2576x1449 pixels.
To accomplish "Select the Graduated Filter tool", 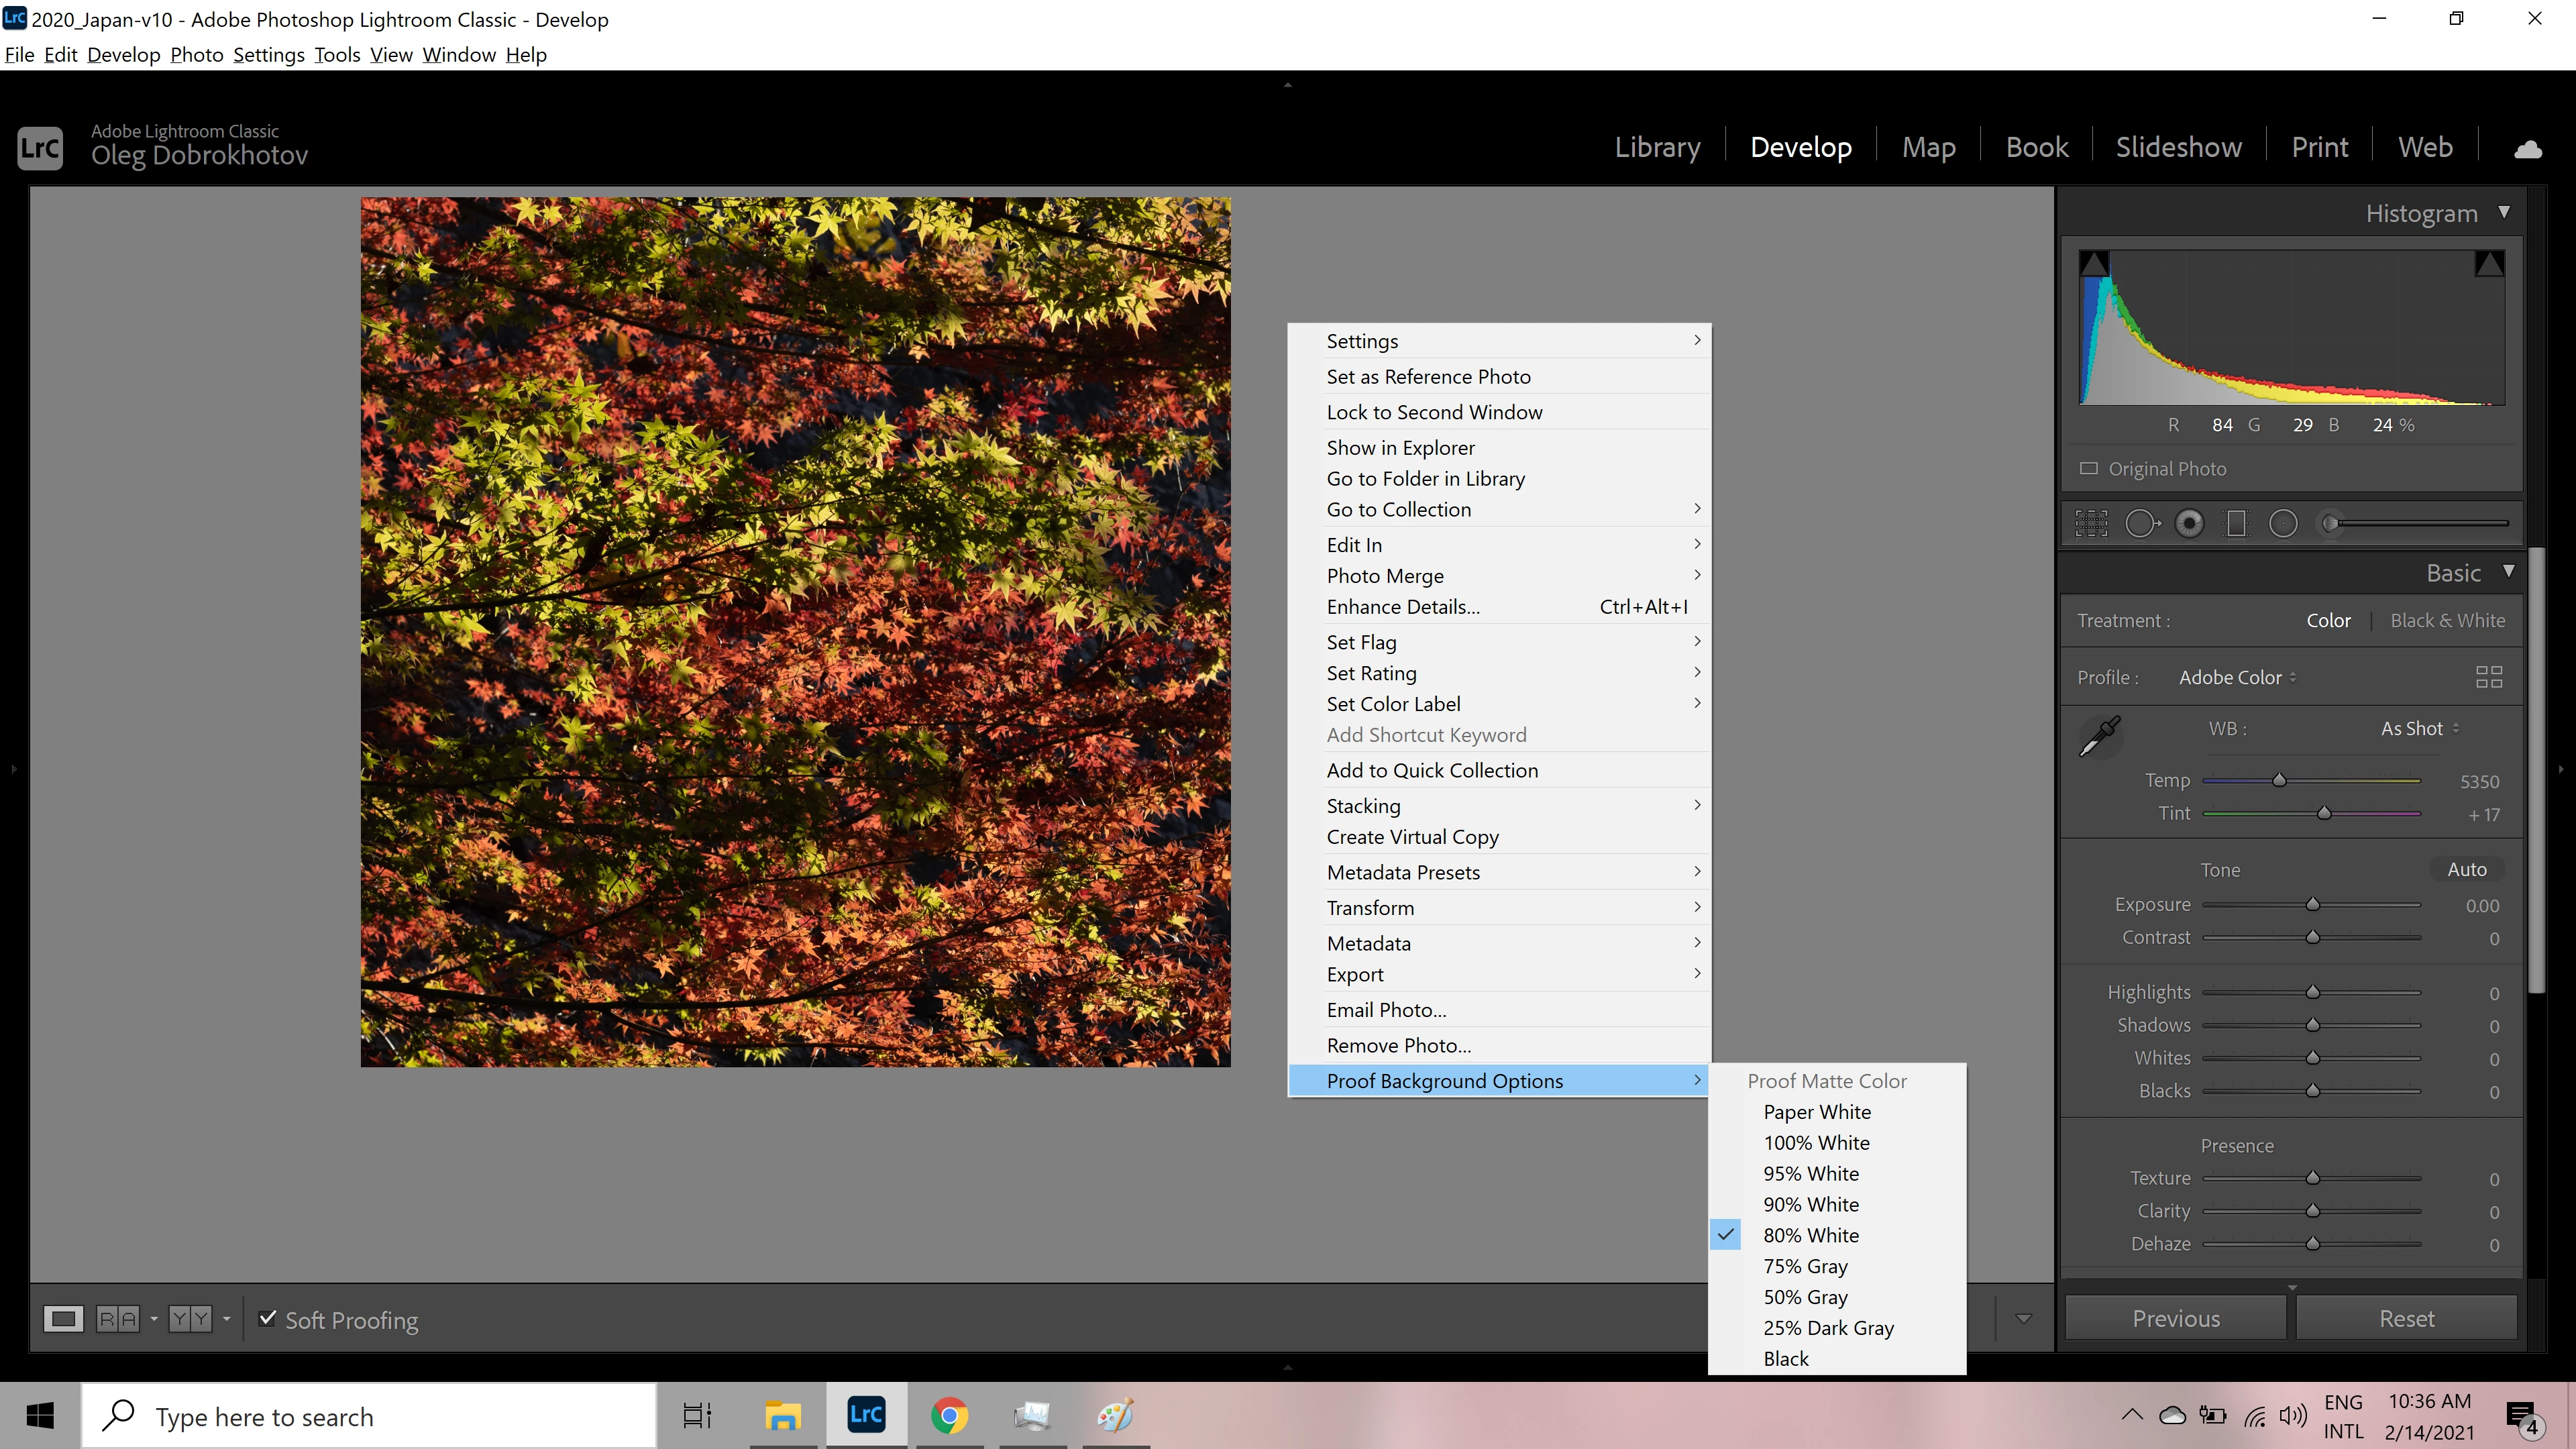I will [2236, 523].
